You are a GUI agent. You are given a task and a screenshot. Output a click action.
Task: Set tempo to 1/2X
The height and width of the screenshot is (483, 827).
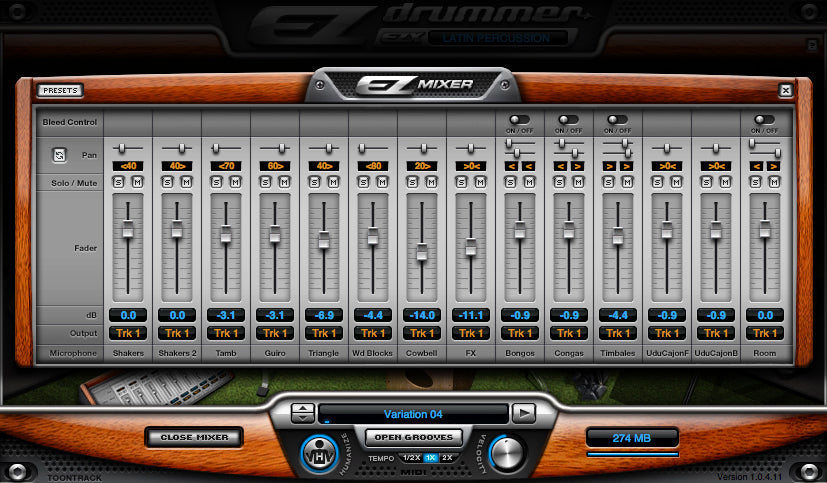coord(411,457)
